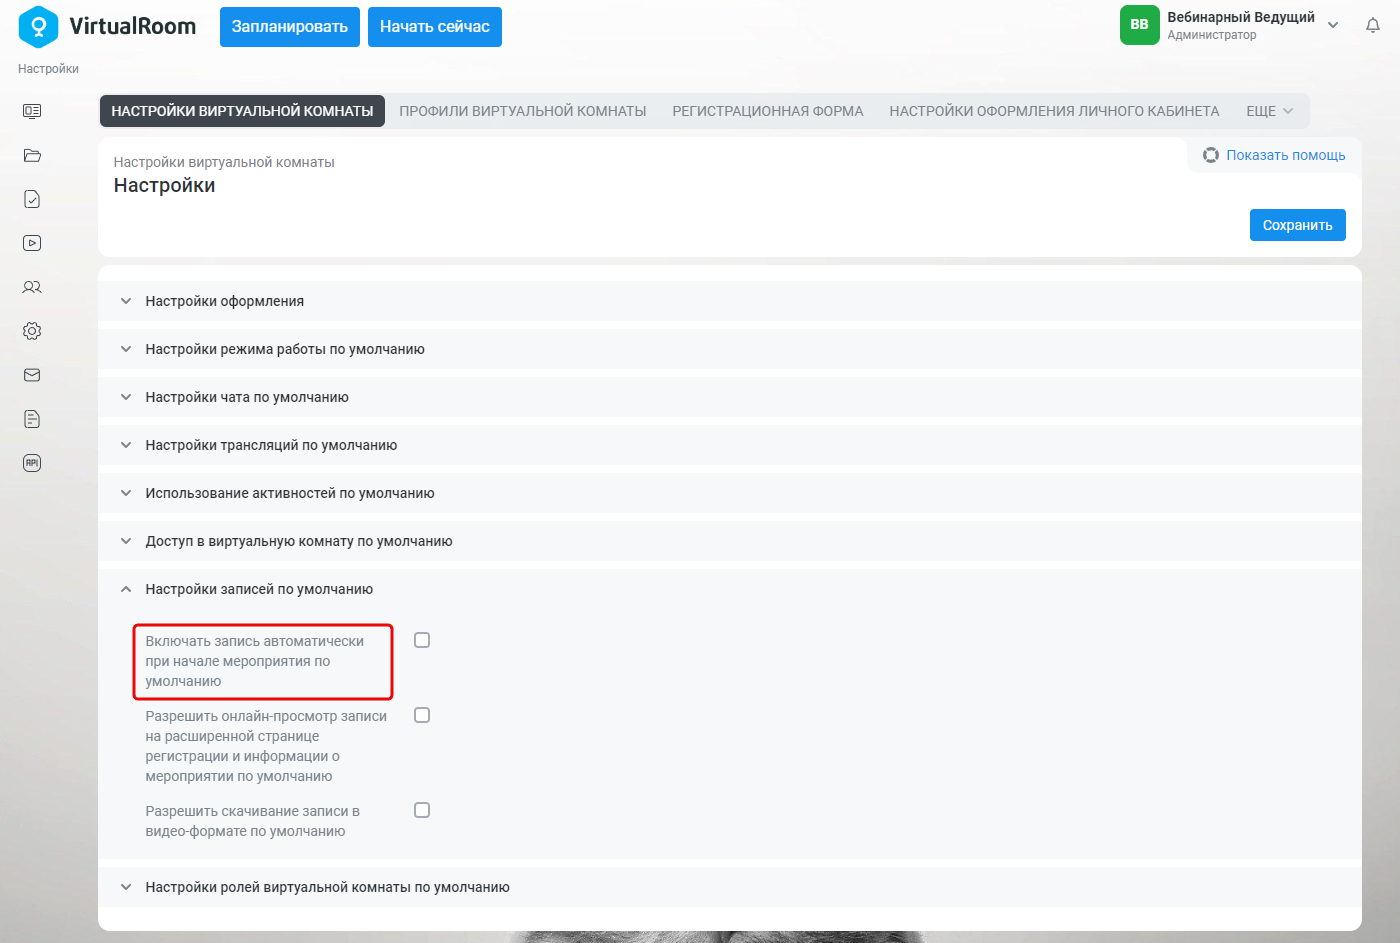Expand Настройки режима работы по умолчанию

730,349
